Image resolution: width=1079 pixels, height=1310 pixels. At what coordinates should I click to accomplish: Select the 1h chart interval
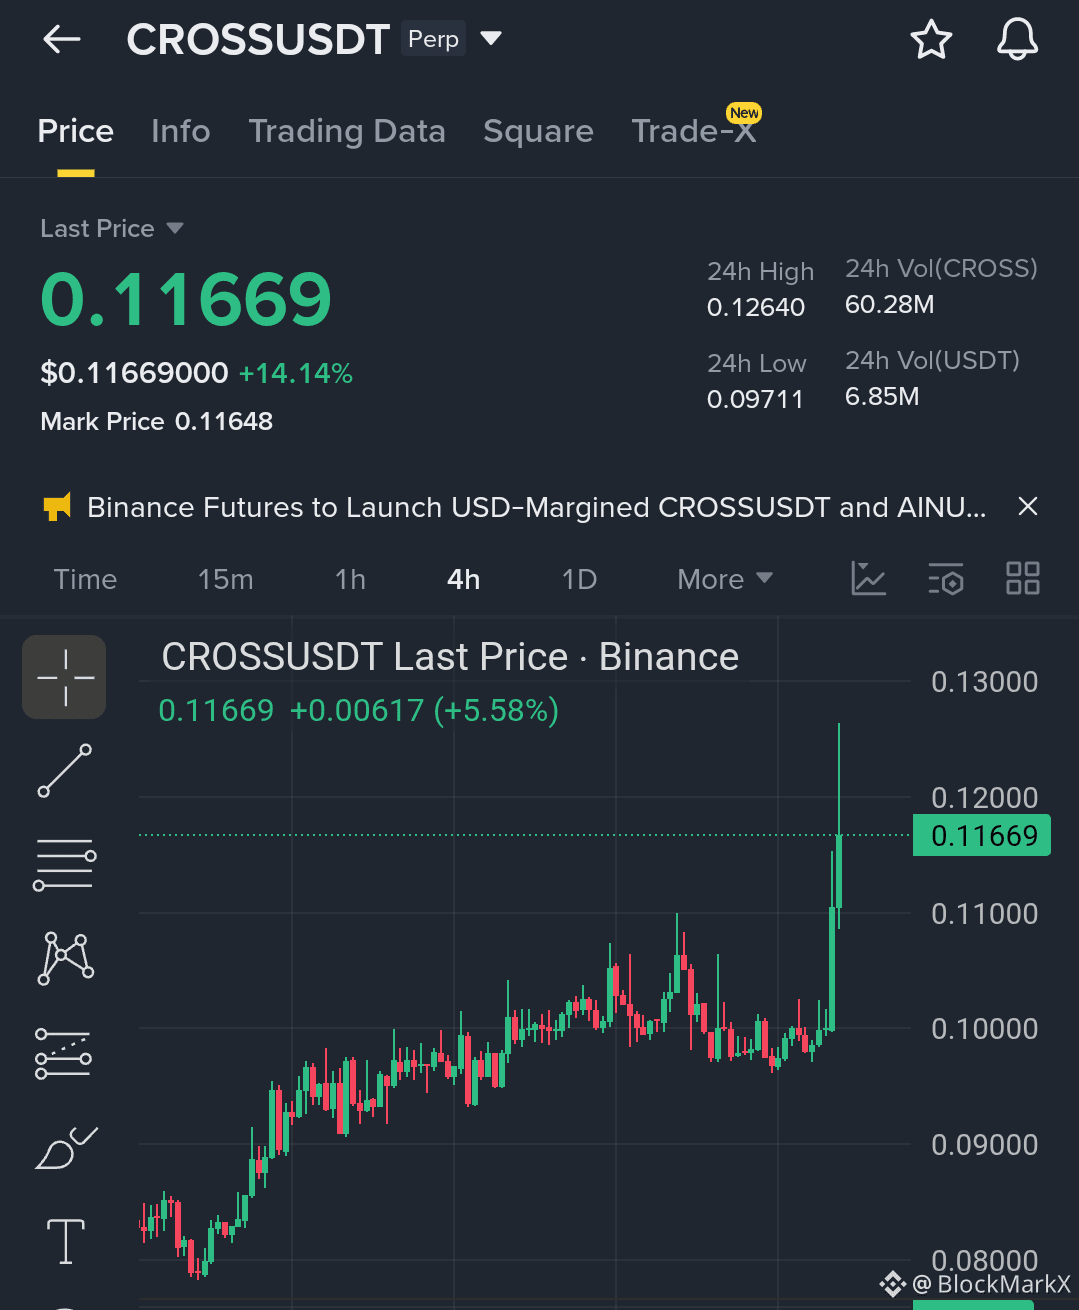coord(350,579)
